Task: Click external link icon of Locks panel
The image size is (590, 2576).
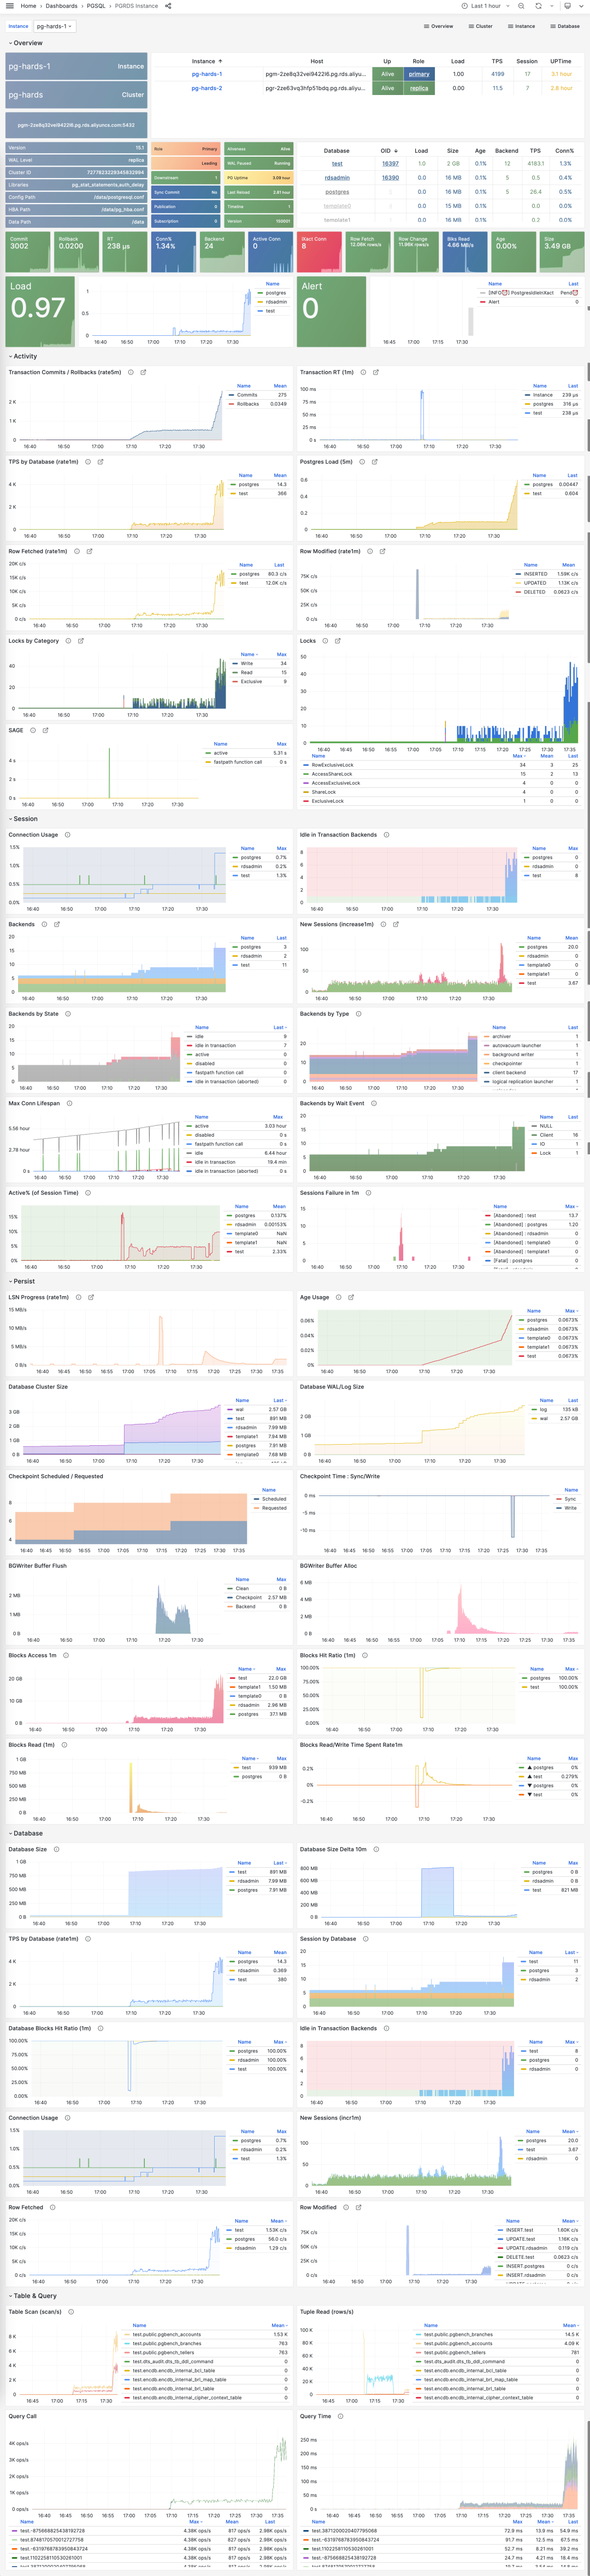Action: tap(338, 641)
